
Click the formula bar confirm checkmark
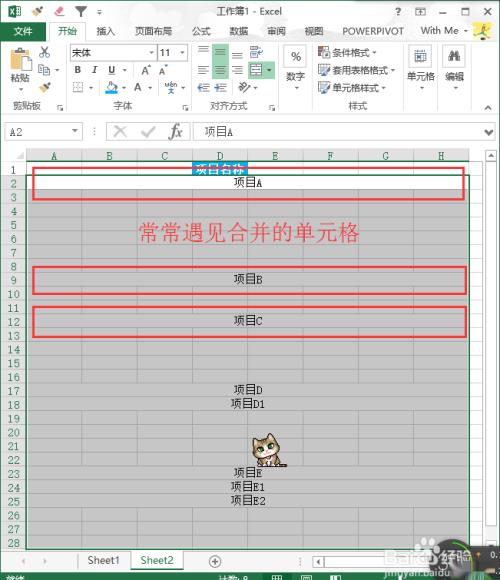click(148, 131)
